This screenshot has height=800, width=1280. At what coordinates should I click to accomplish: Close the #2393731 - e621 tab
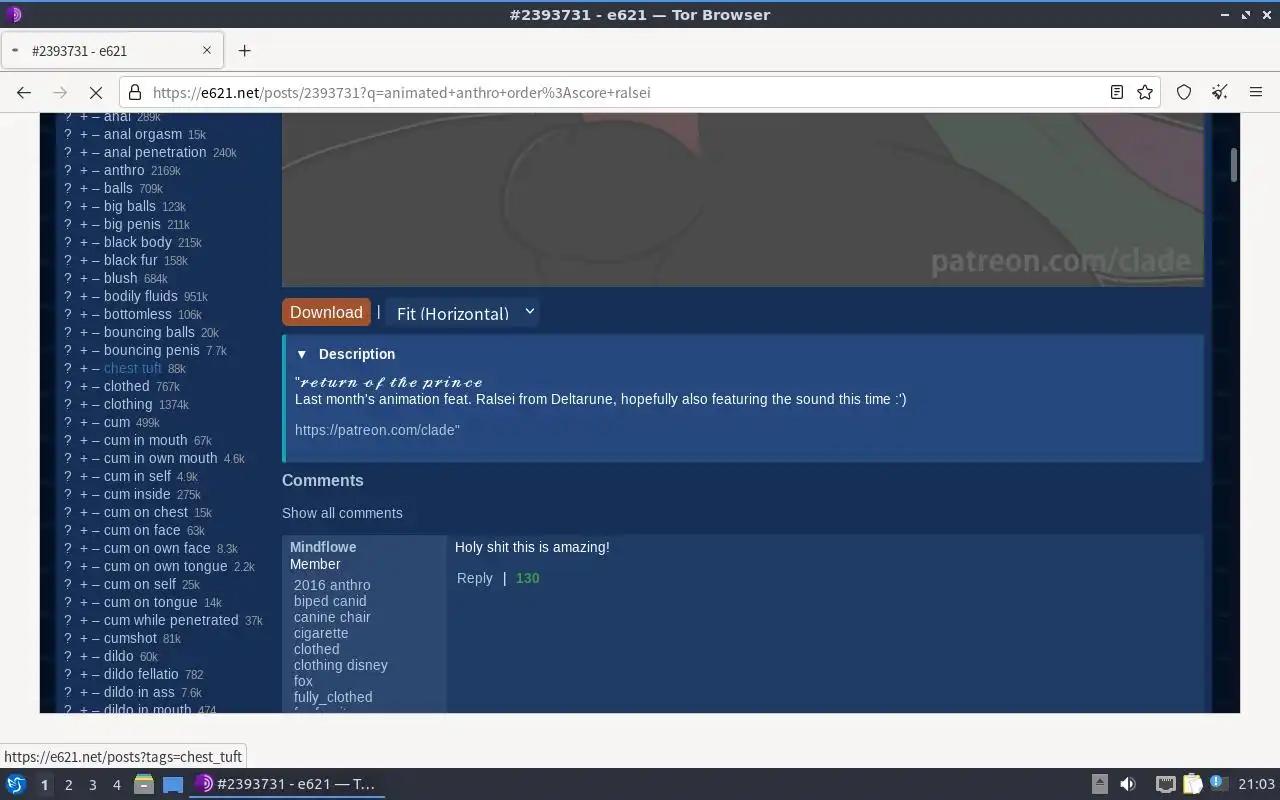[x=207, y=50]
